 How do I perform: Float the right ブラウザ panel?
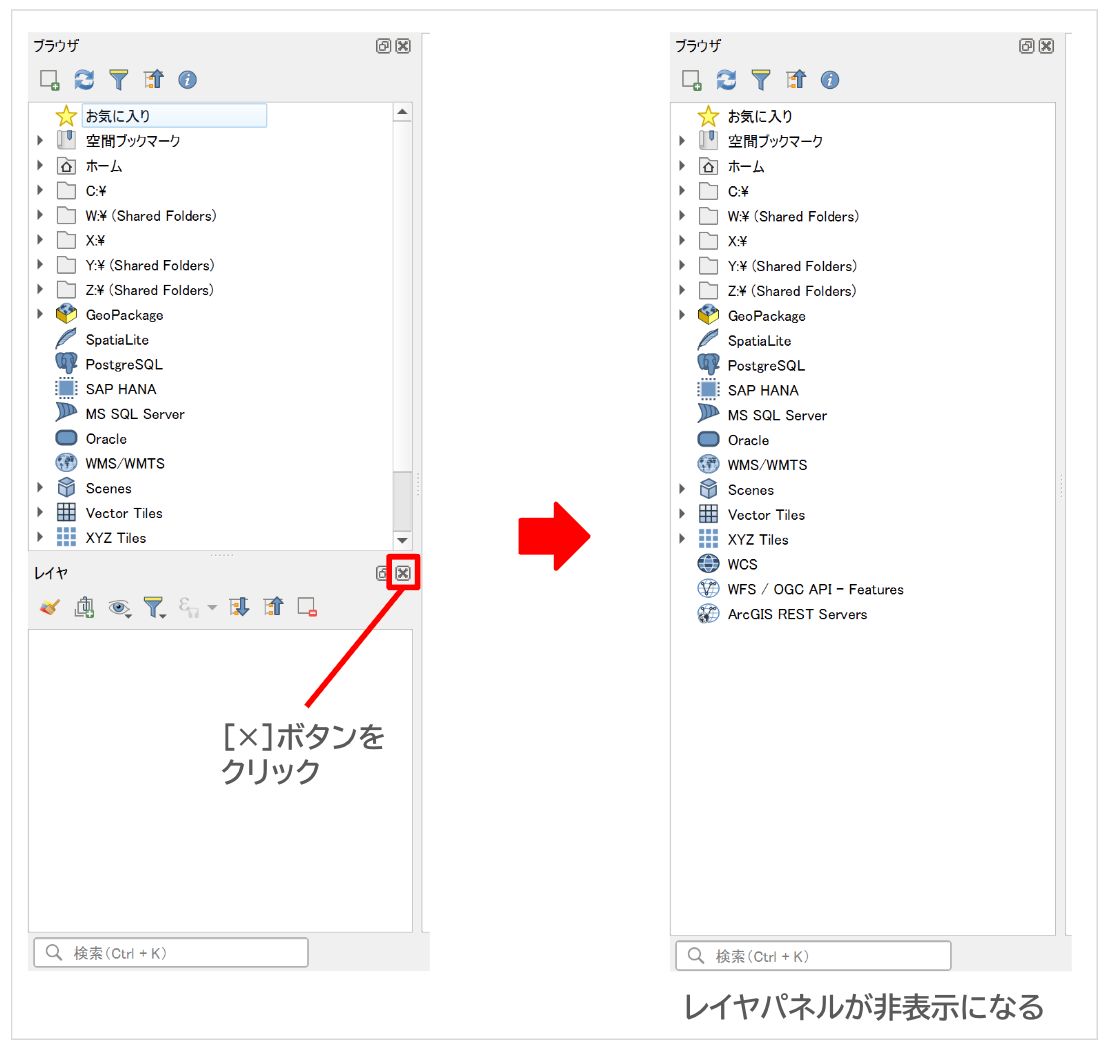(x=1026, y=46)
